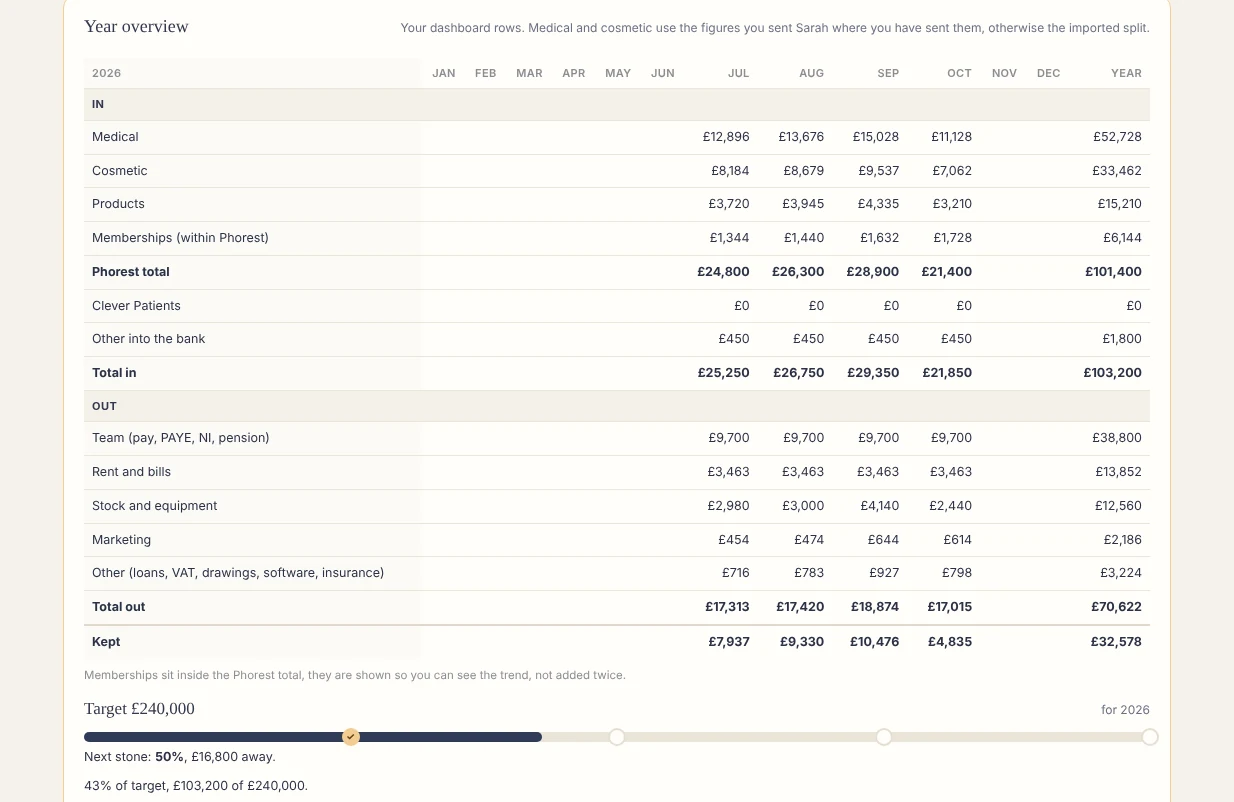Image resolution: width=1234 pixels, height=802 pixels.
Task: Click the '43% of target' summary line
Action: point(196,786)
